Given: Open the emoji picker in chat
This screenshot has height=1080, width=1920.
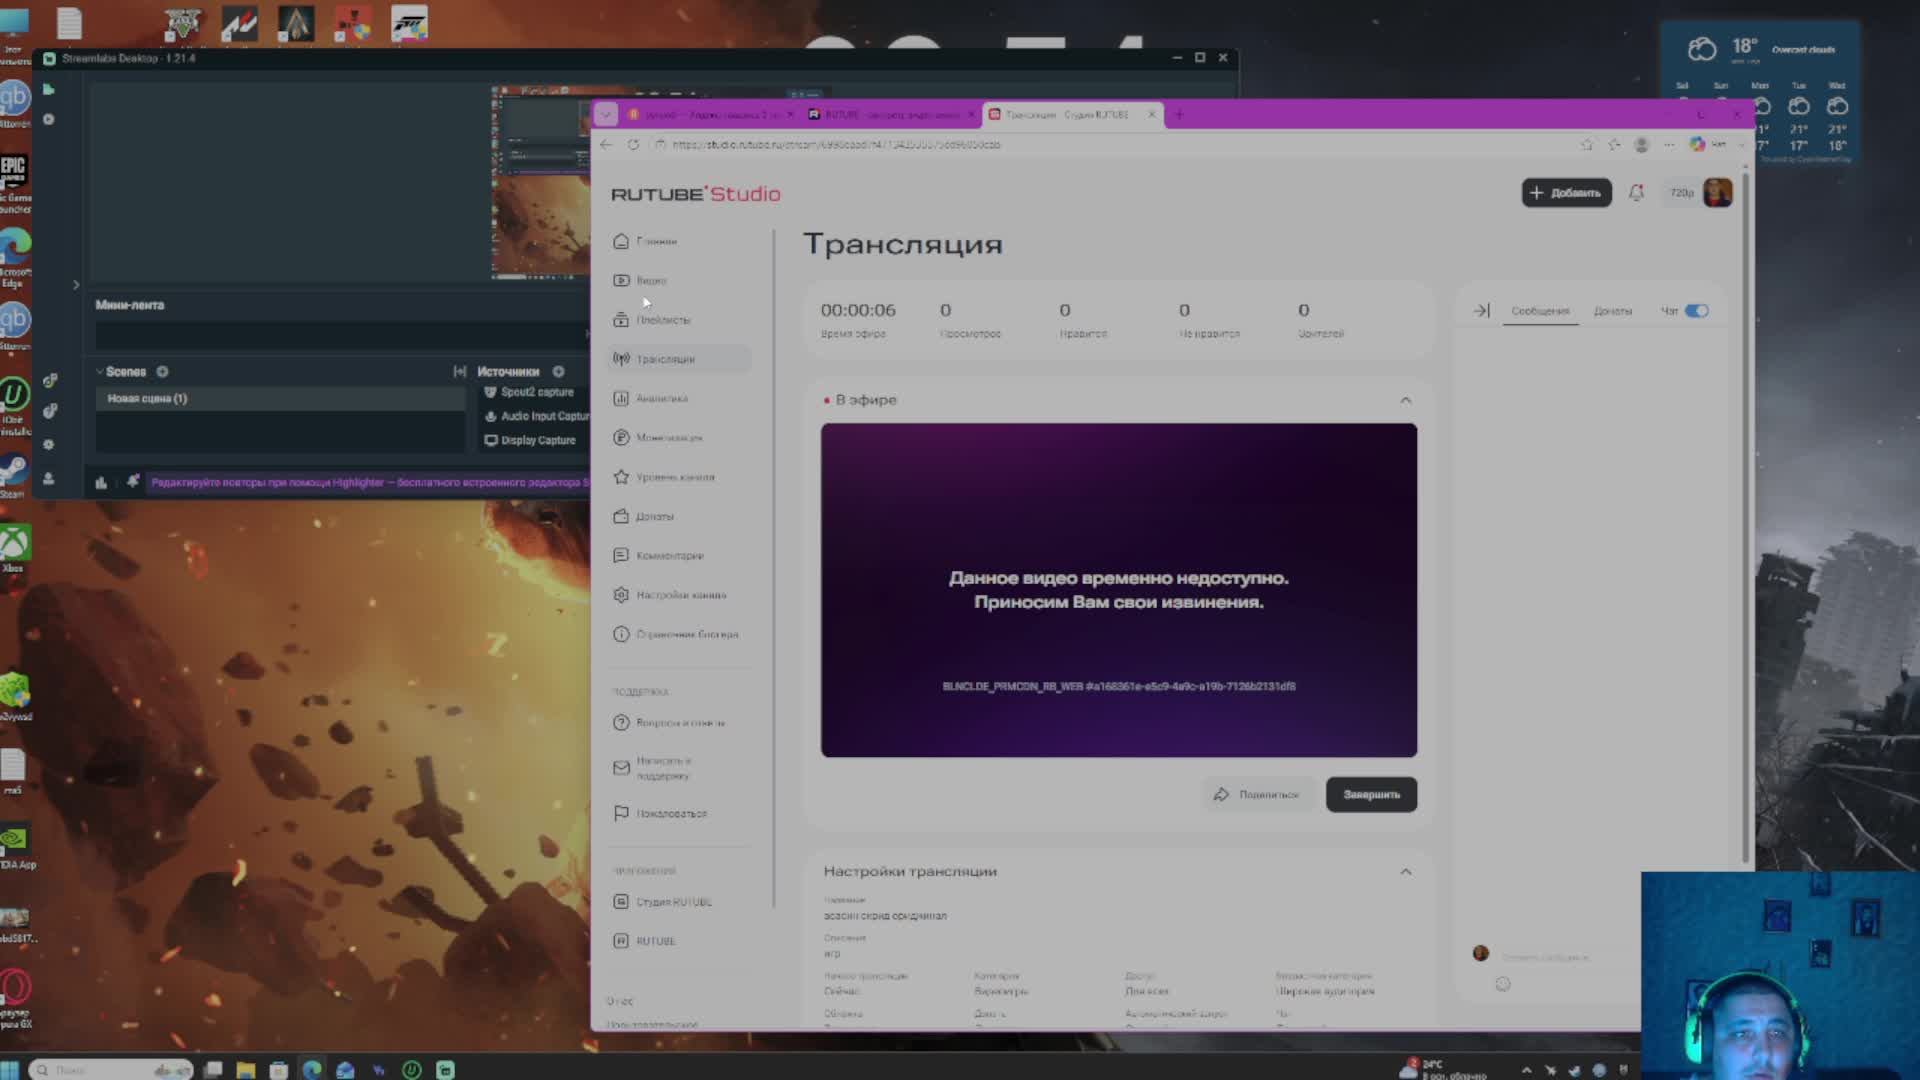Looking at the screenshot, I should point(1502,984).
